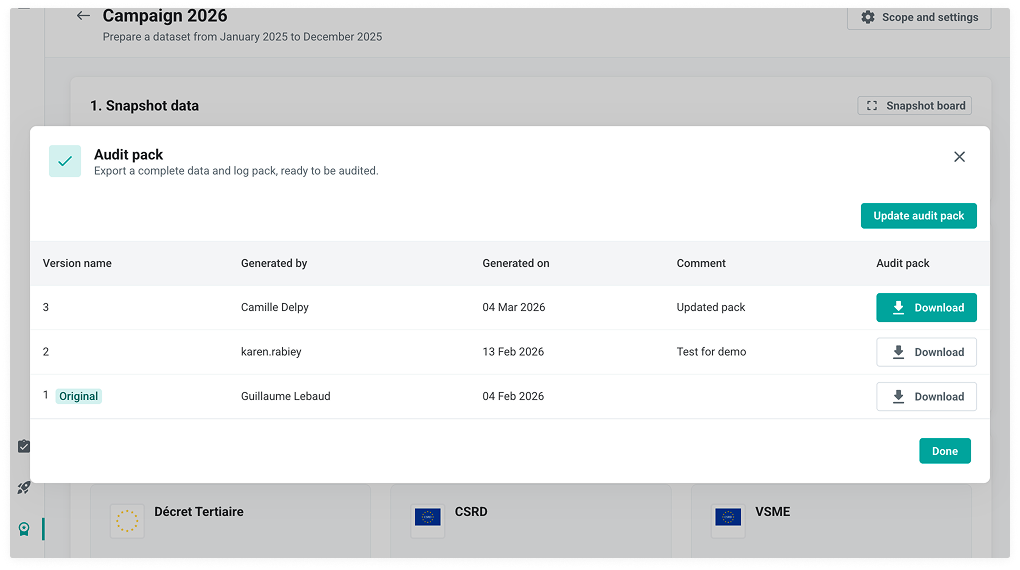Click the Décret Tertiaire card icon
Viewport: 1020px width, 570px height.
tap(127, 521)
